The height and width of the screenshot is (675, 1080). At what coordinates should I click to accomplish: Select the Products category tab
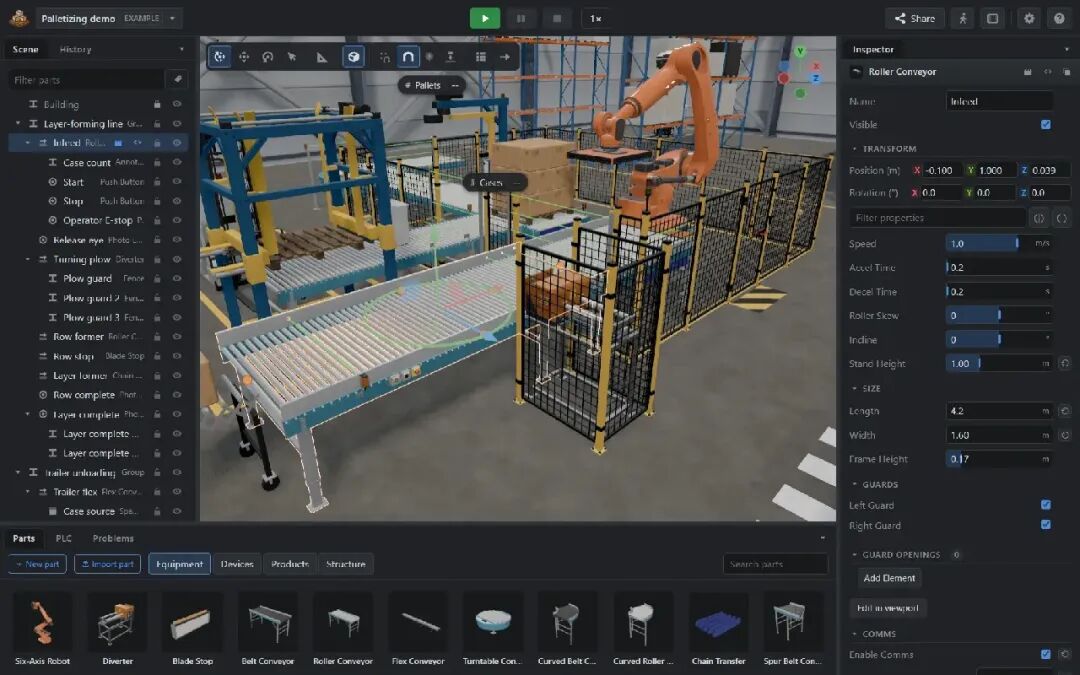[290, 564]
